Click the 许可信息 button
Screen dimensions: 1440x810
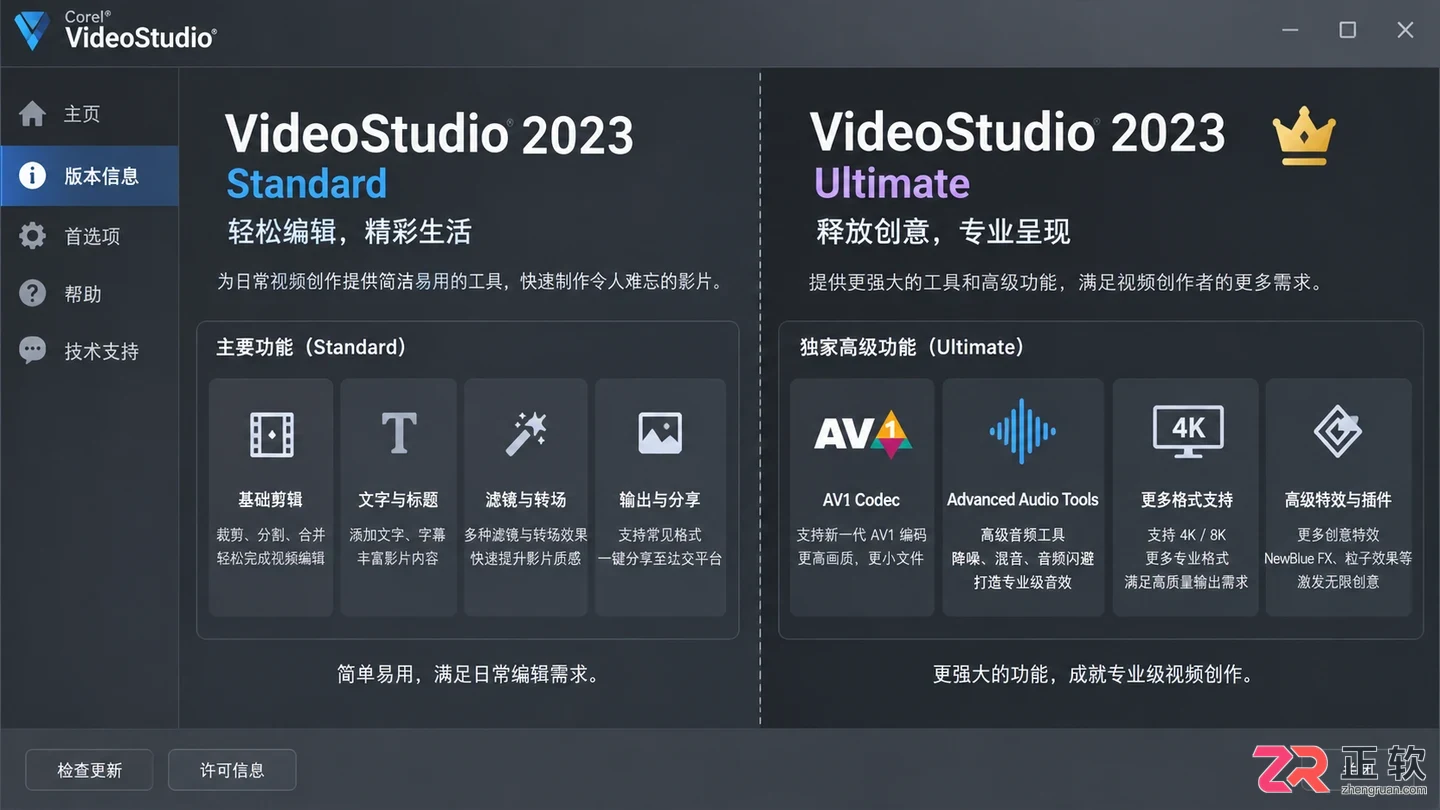click(232, 770)
